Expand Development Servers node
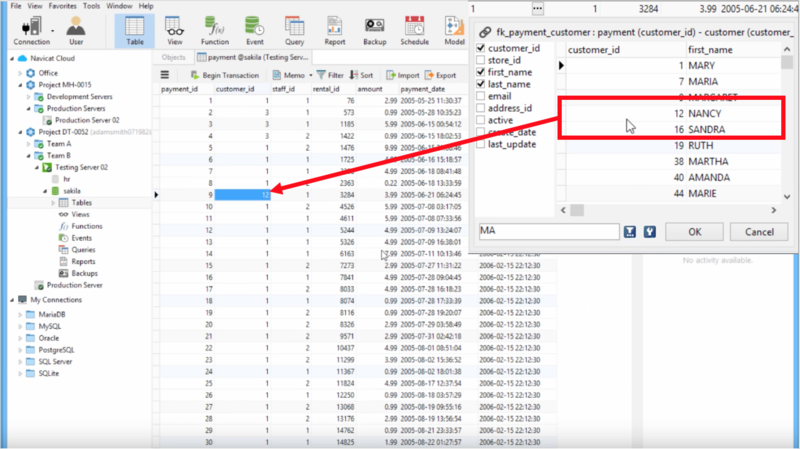 point(29,96)
